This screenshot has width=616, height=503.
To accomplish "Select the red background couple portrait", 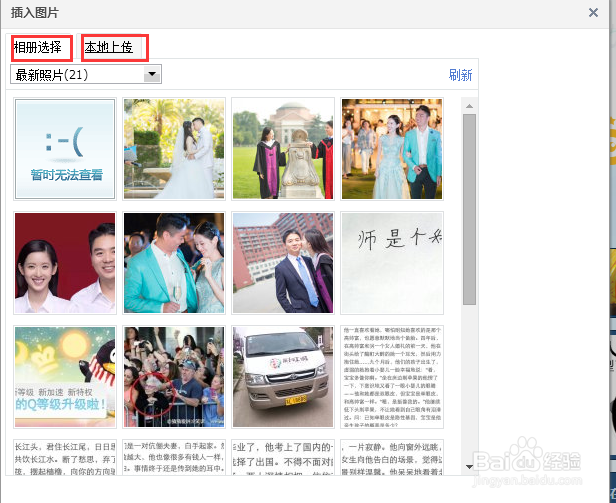I will (x=65, y=263).
